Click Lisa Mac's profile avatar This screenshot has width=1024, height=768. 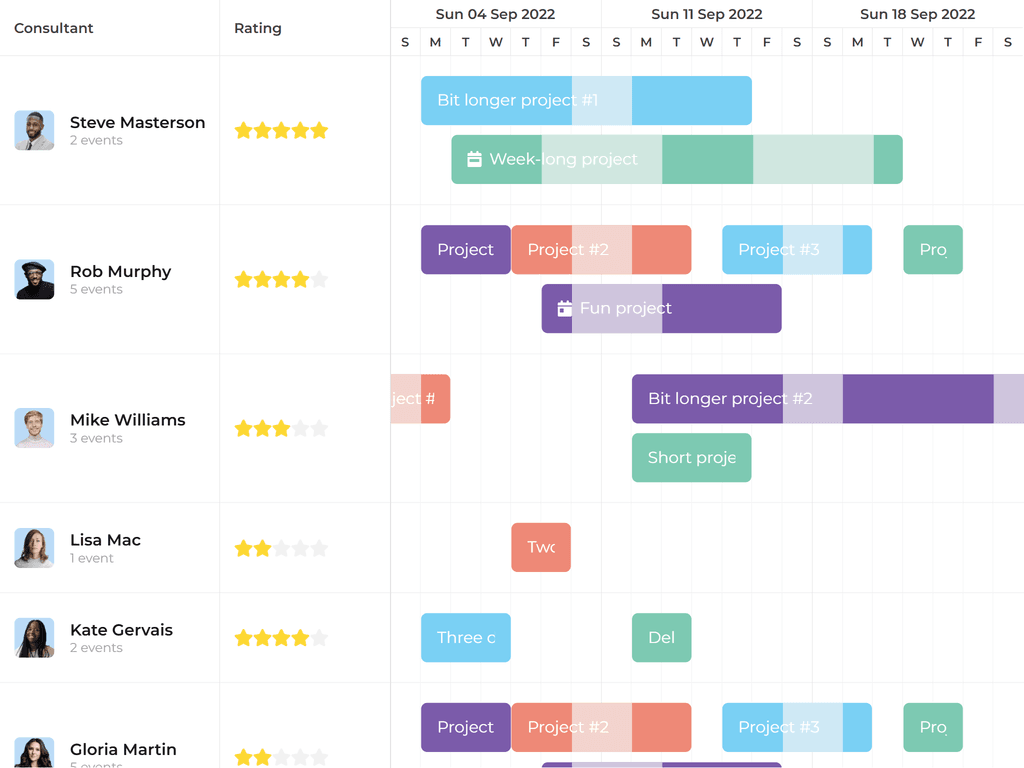coord(34,548)
